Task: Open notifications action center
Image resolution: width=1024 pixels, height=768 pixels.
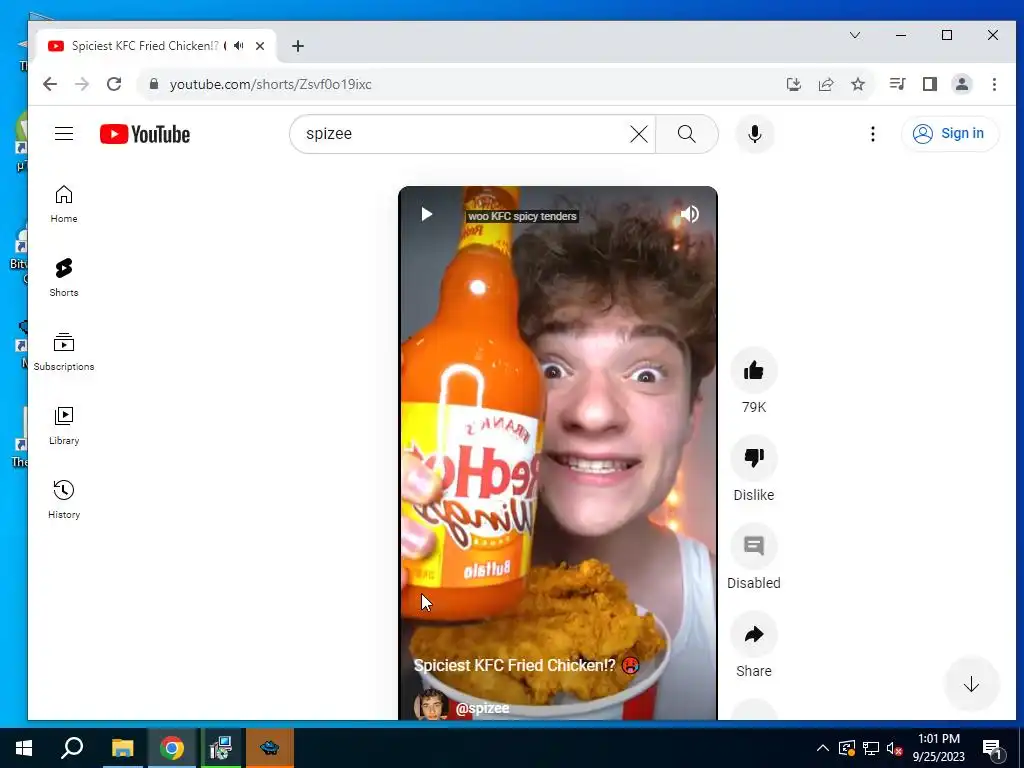Action: [992, 749]
